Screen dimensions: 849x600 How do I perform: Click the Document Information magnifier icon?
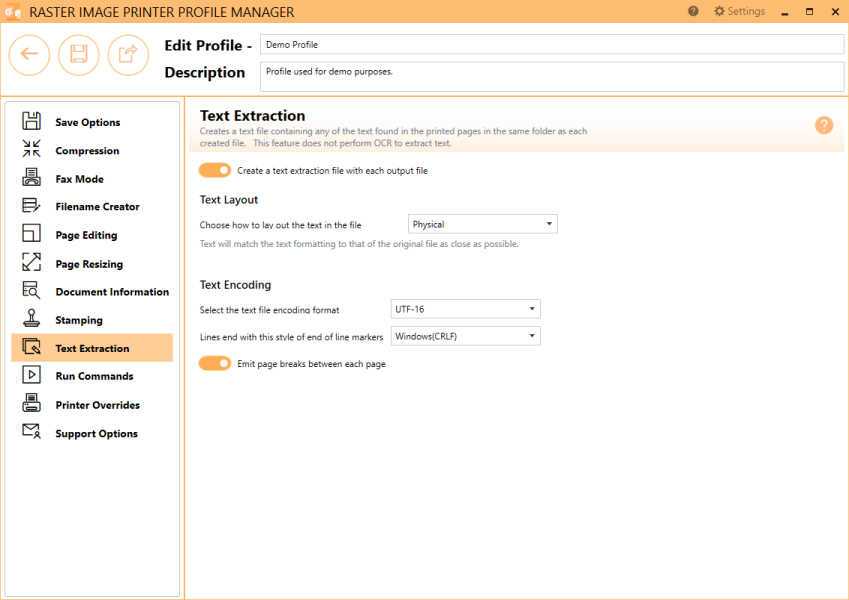tap(31, 290)
